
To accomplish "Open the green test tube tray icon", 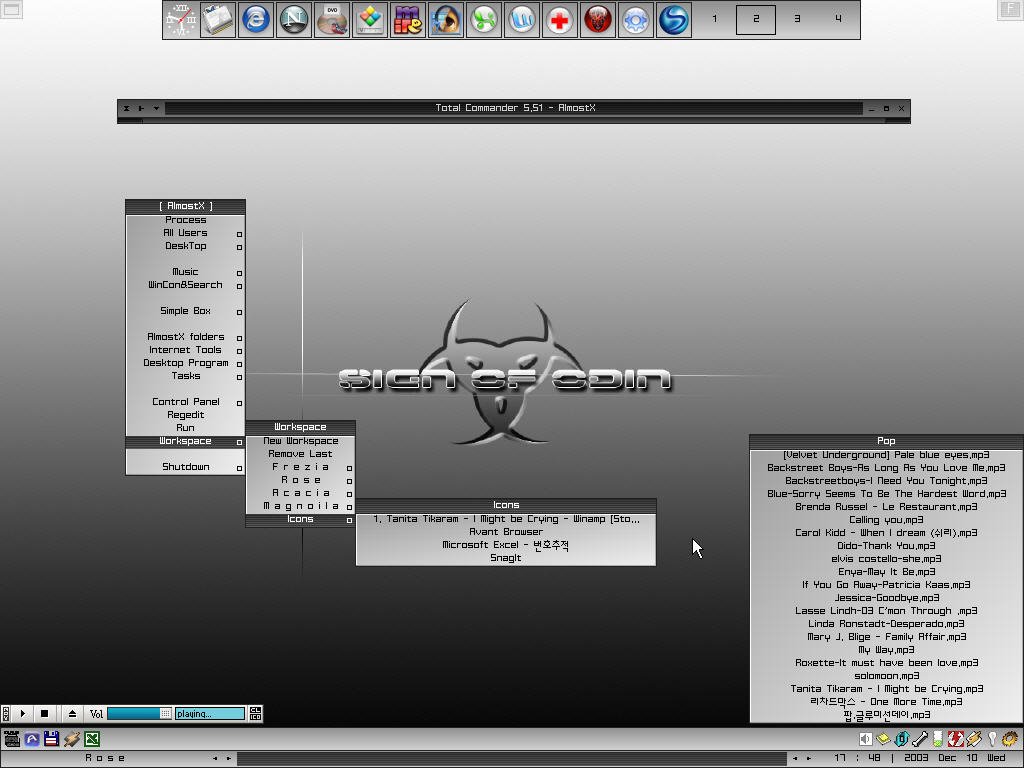I will 938,739.
